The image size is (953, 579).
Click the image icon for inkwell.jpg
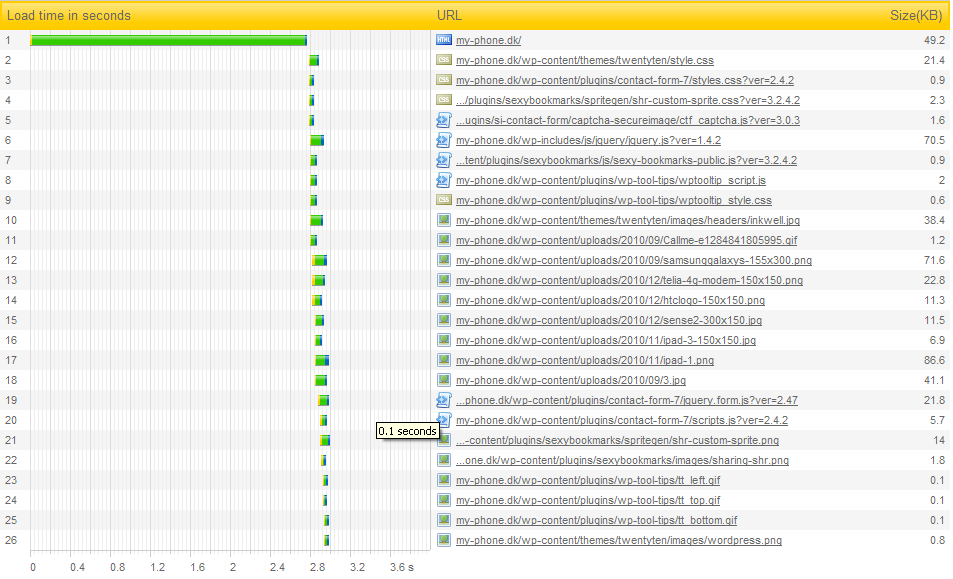tap(444, 220)
